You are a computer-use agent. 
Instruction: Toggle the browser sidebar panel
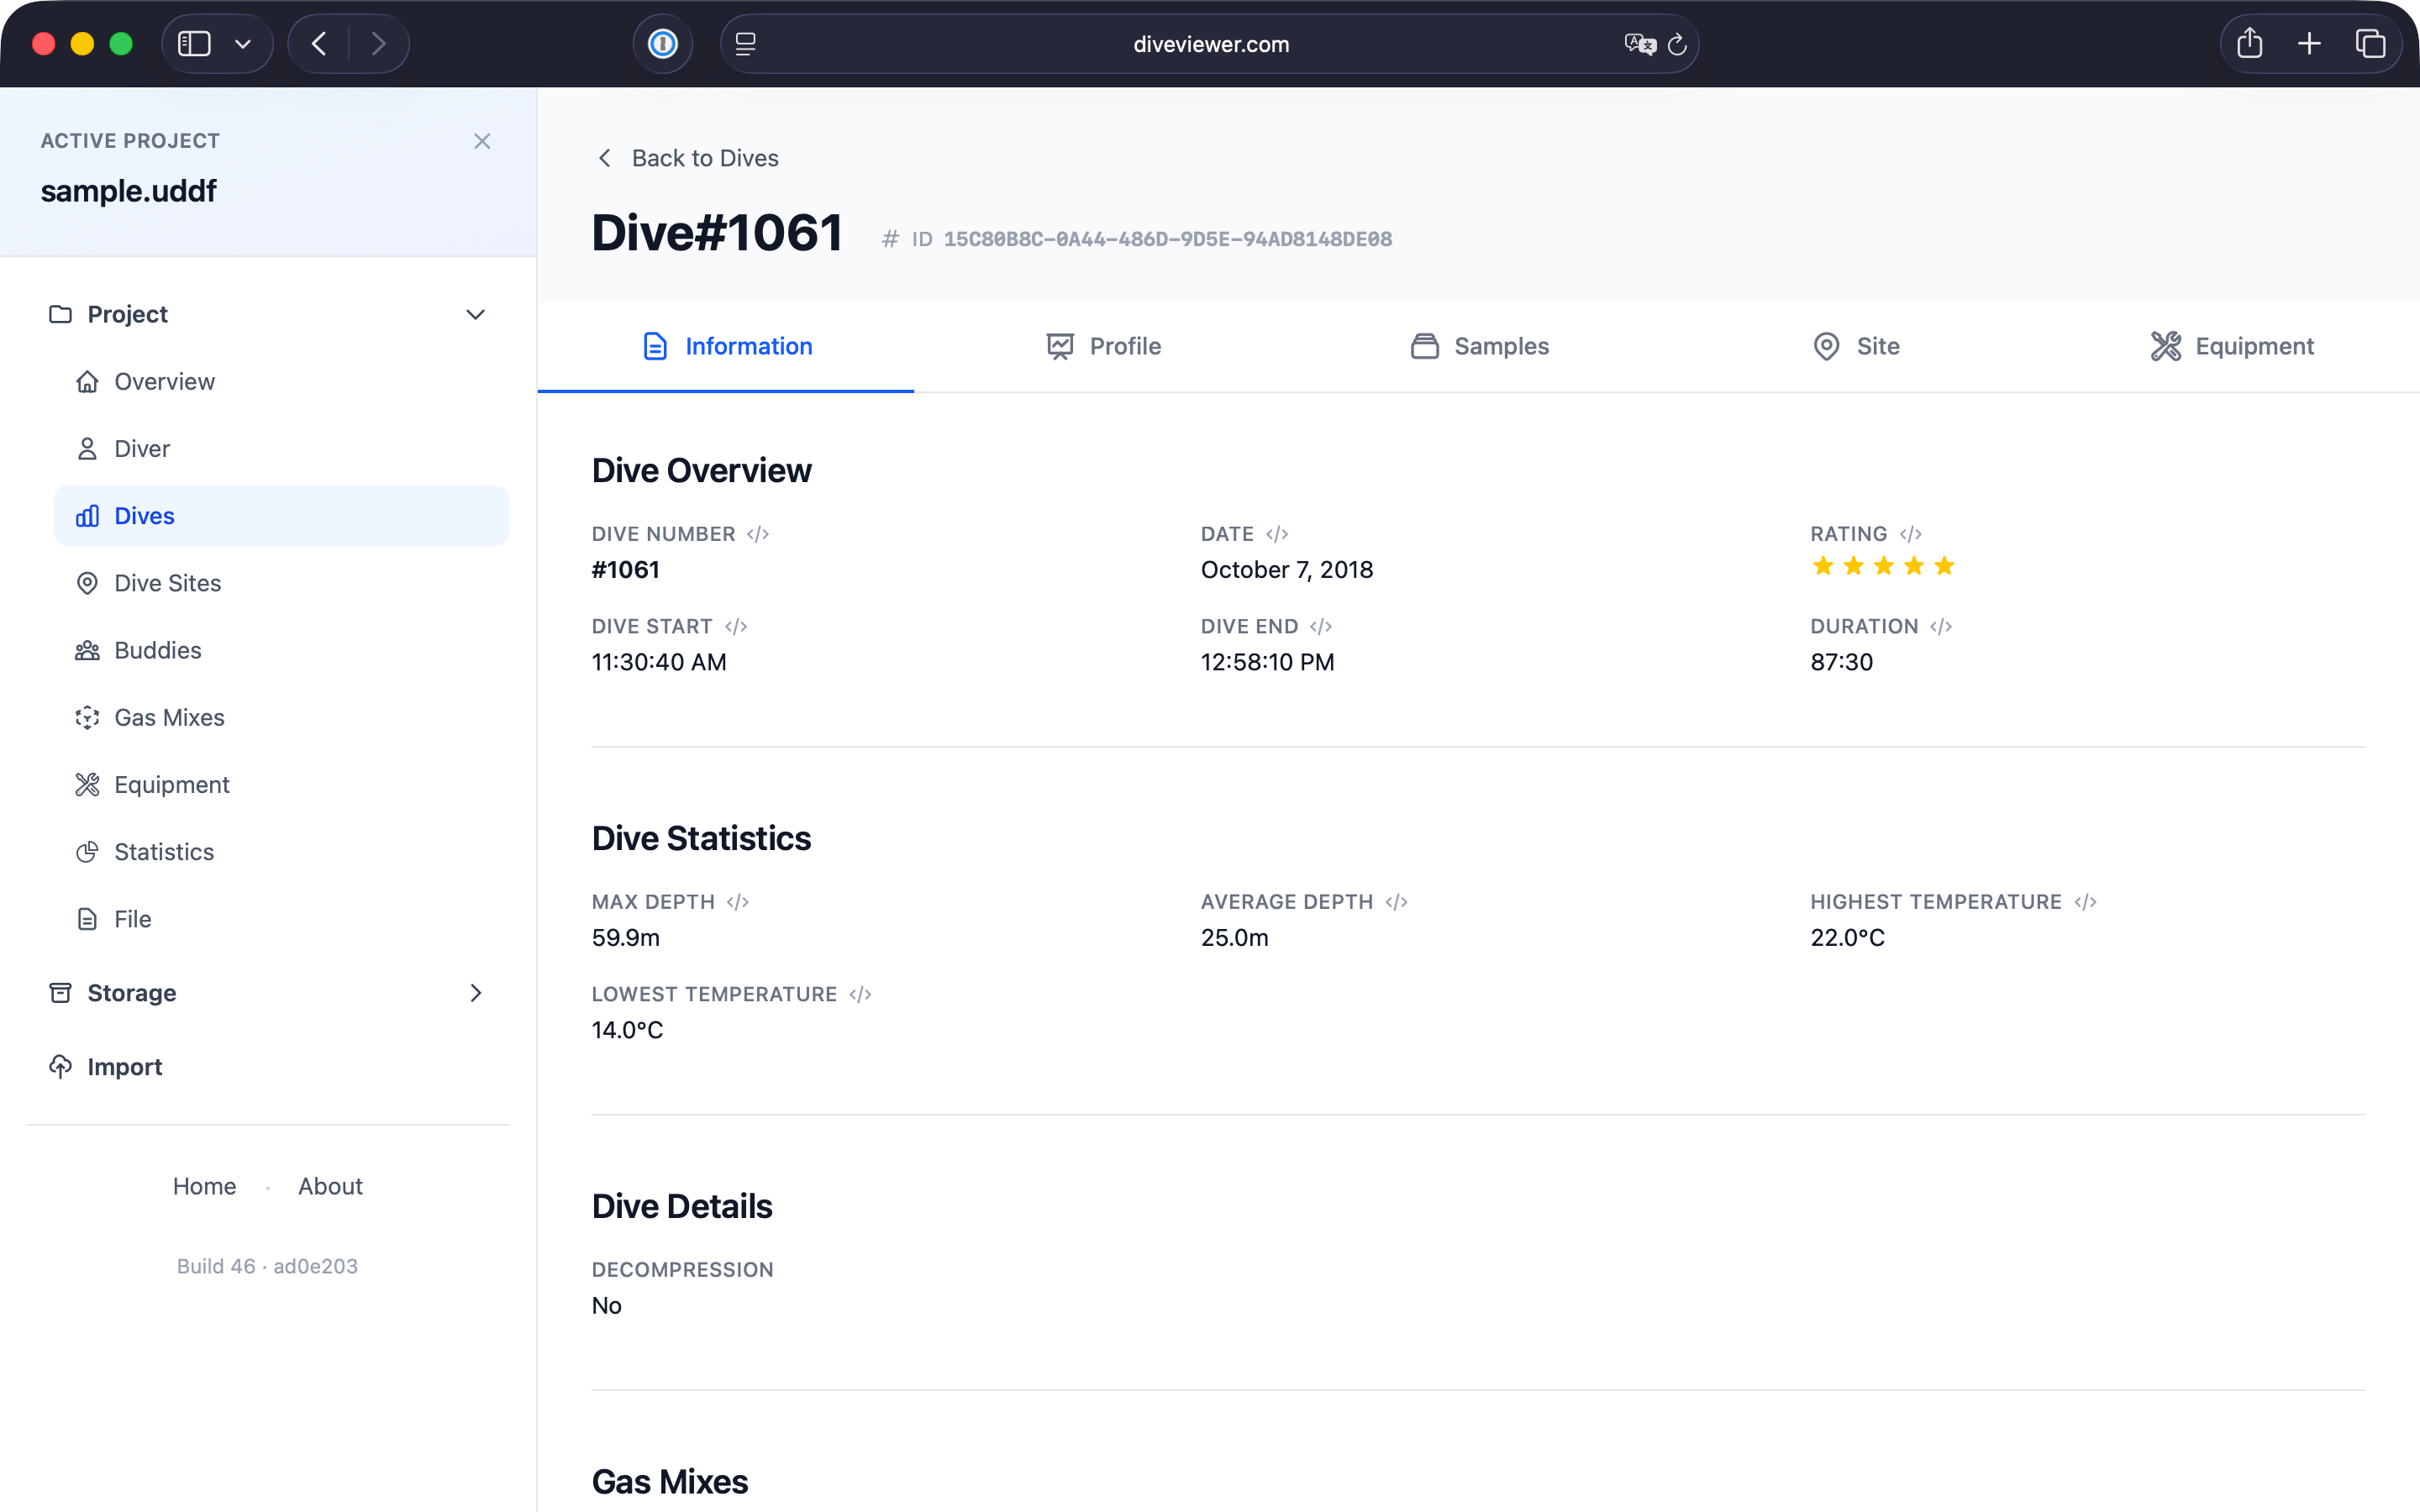click(194, 44)
